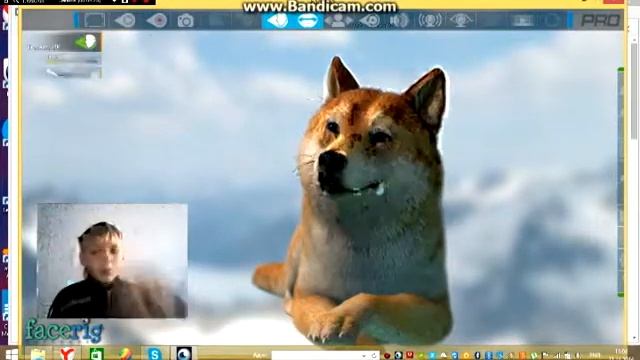
Task: Expand the taskbar address bar dropdown arrow
Action: (364, 356)
